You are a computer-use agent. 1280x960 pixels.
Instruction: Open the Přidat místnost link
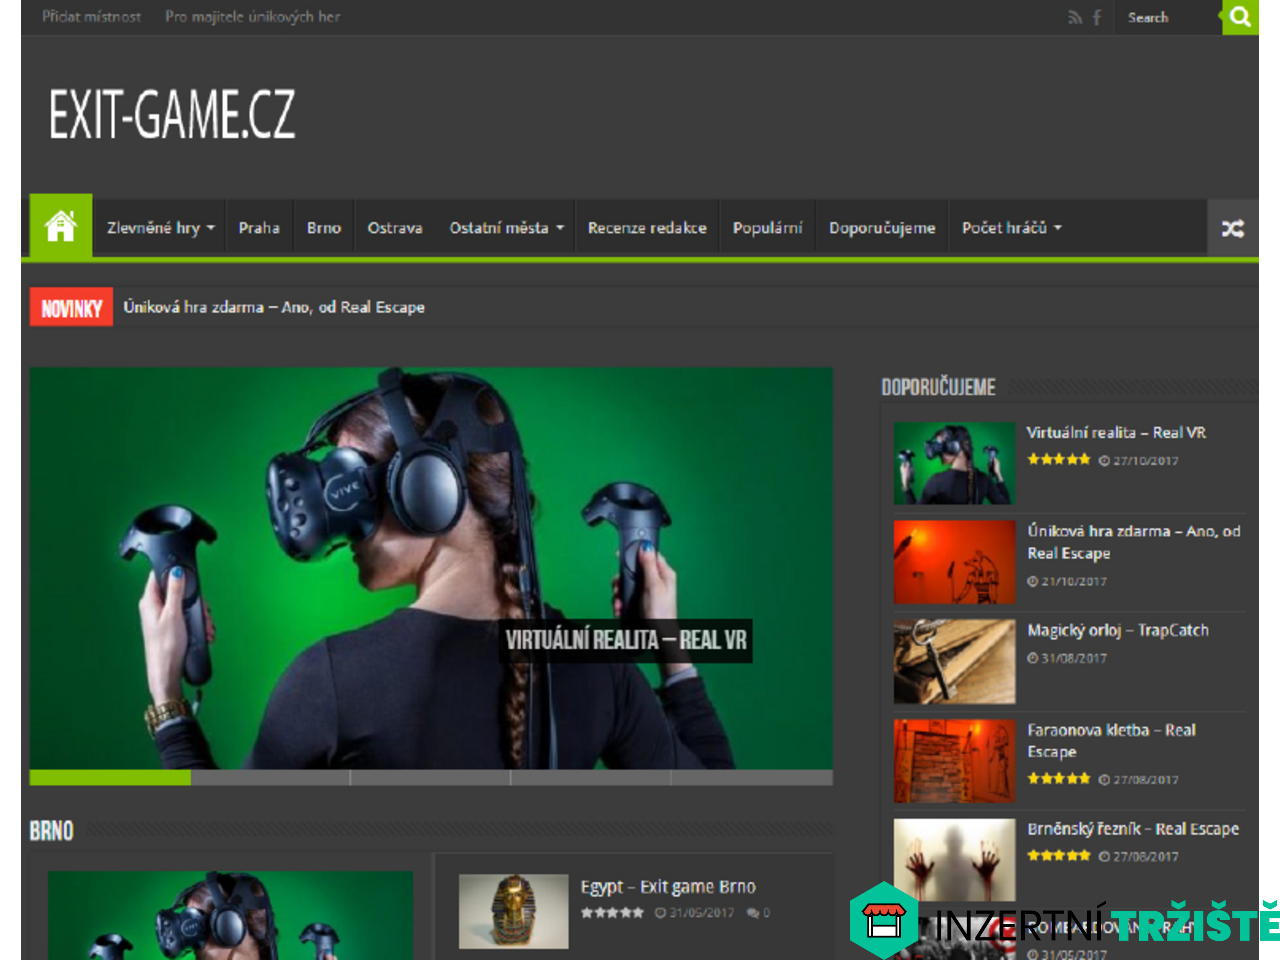click(91, 17)
